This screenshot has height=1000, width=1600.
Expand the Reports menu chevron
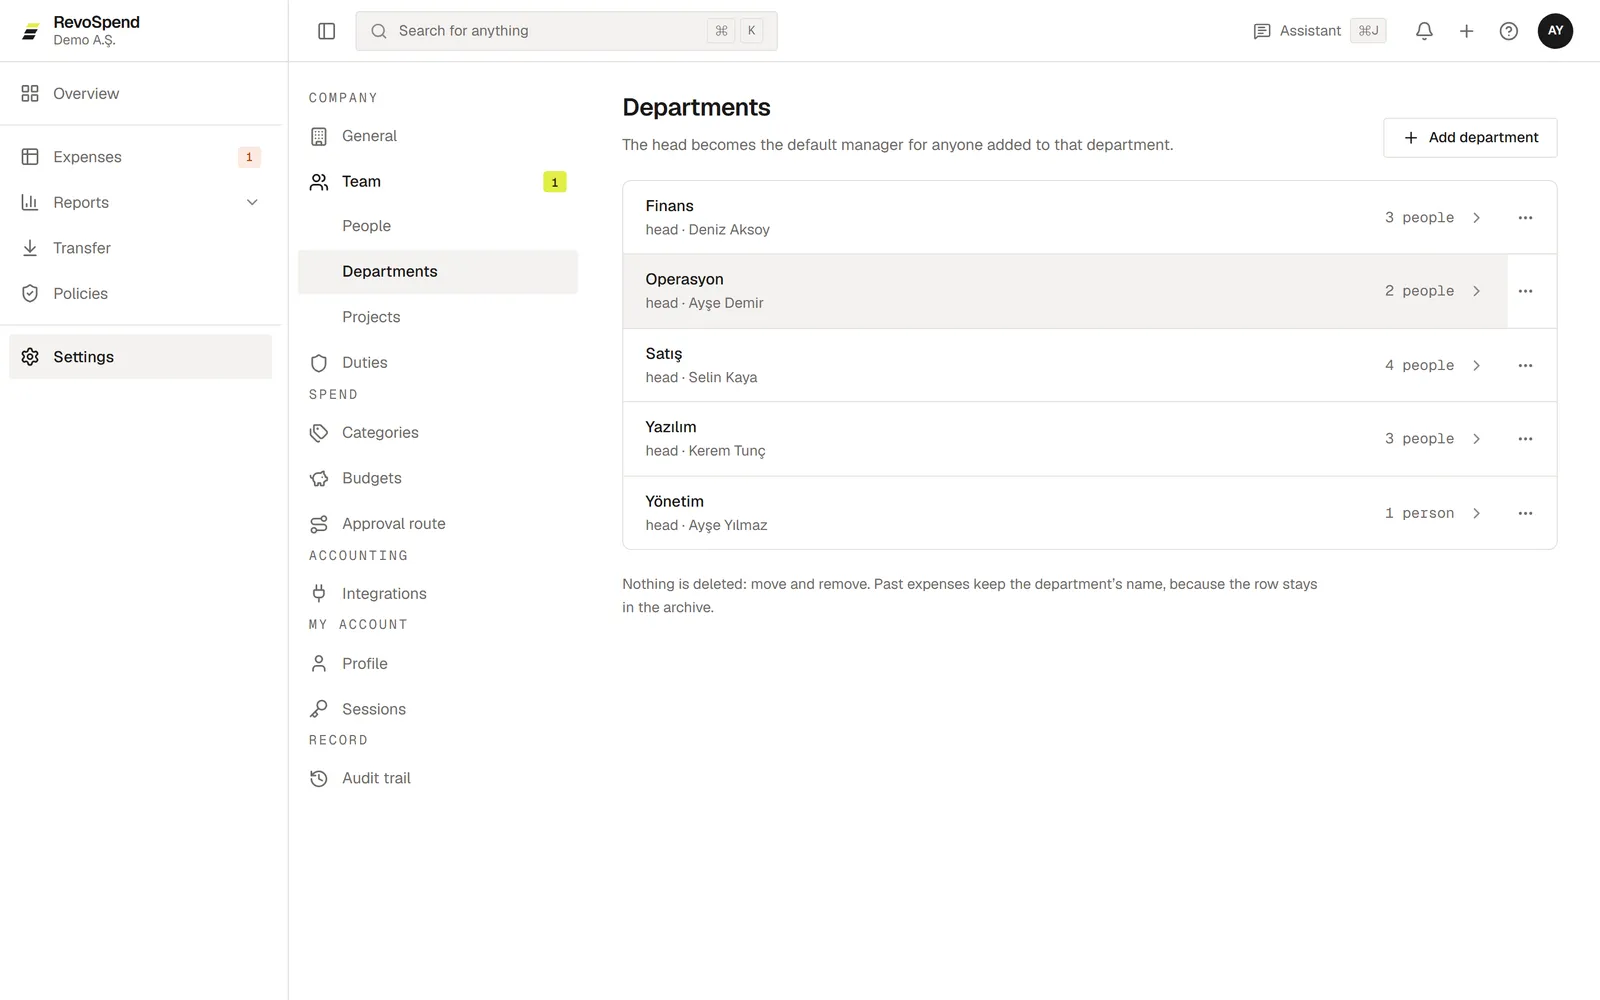pyautogui.click(x=252, y=202)
